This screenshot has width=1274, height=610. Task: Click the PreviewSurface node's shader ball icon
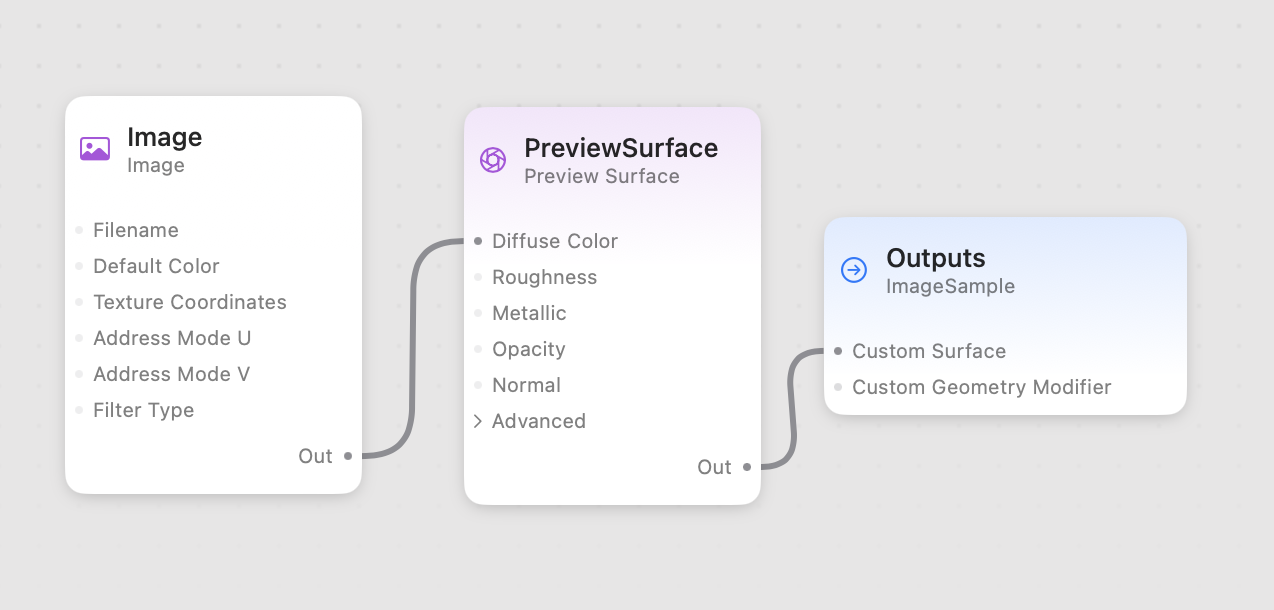pos(493,159)
